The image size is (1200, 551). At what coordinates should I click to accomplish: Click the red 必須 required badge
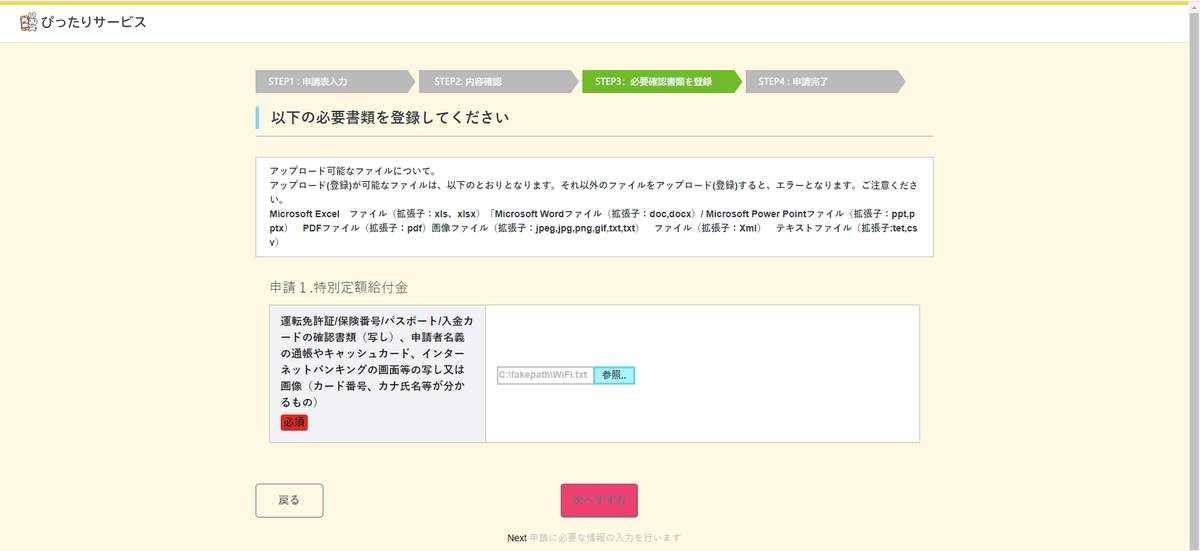tap(294, 423)
